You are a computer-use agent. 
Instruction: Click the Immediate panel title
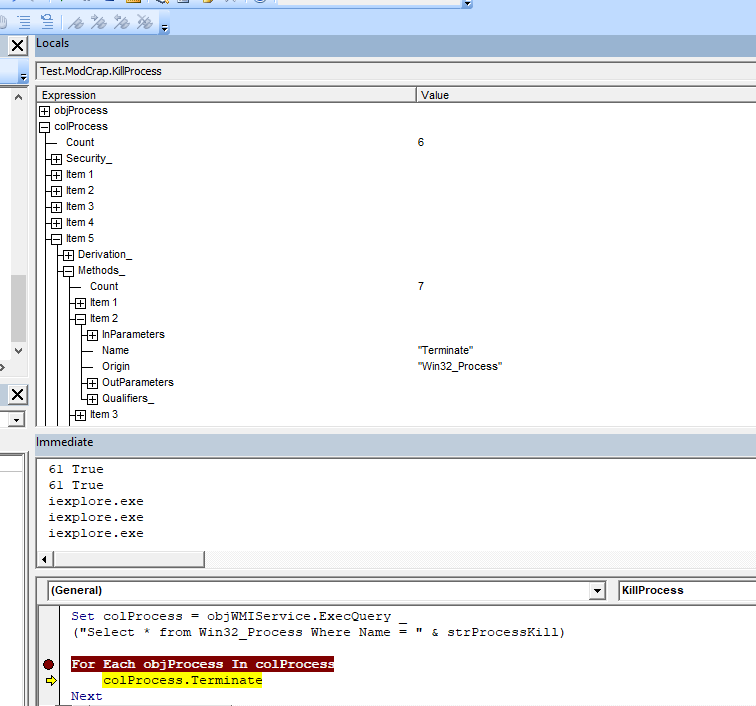point(65,442)
